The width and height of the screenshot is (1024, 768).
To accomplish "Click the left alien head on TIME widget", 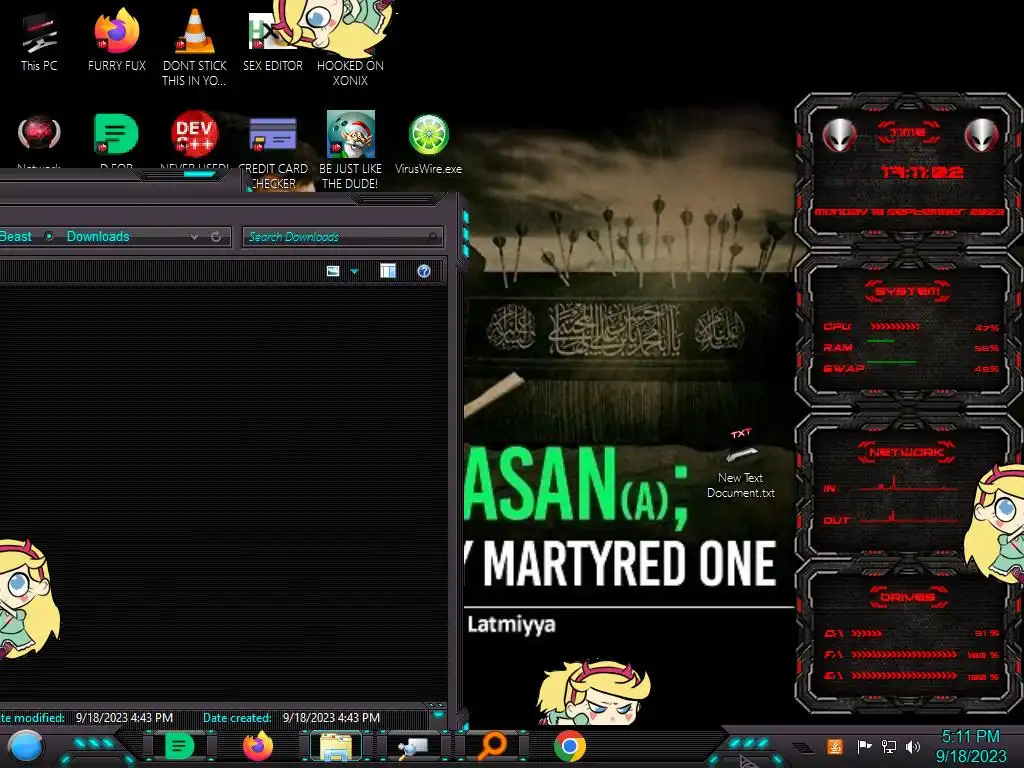I will (839, 136).
